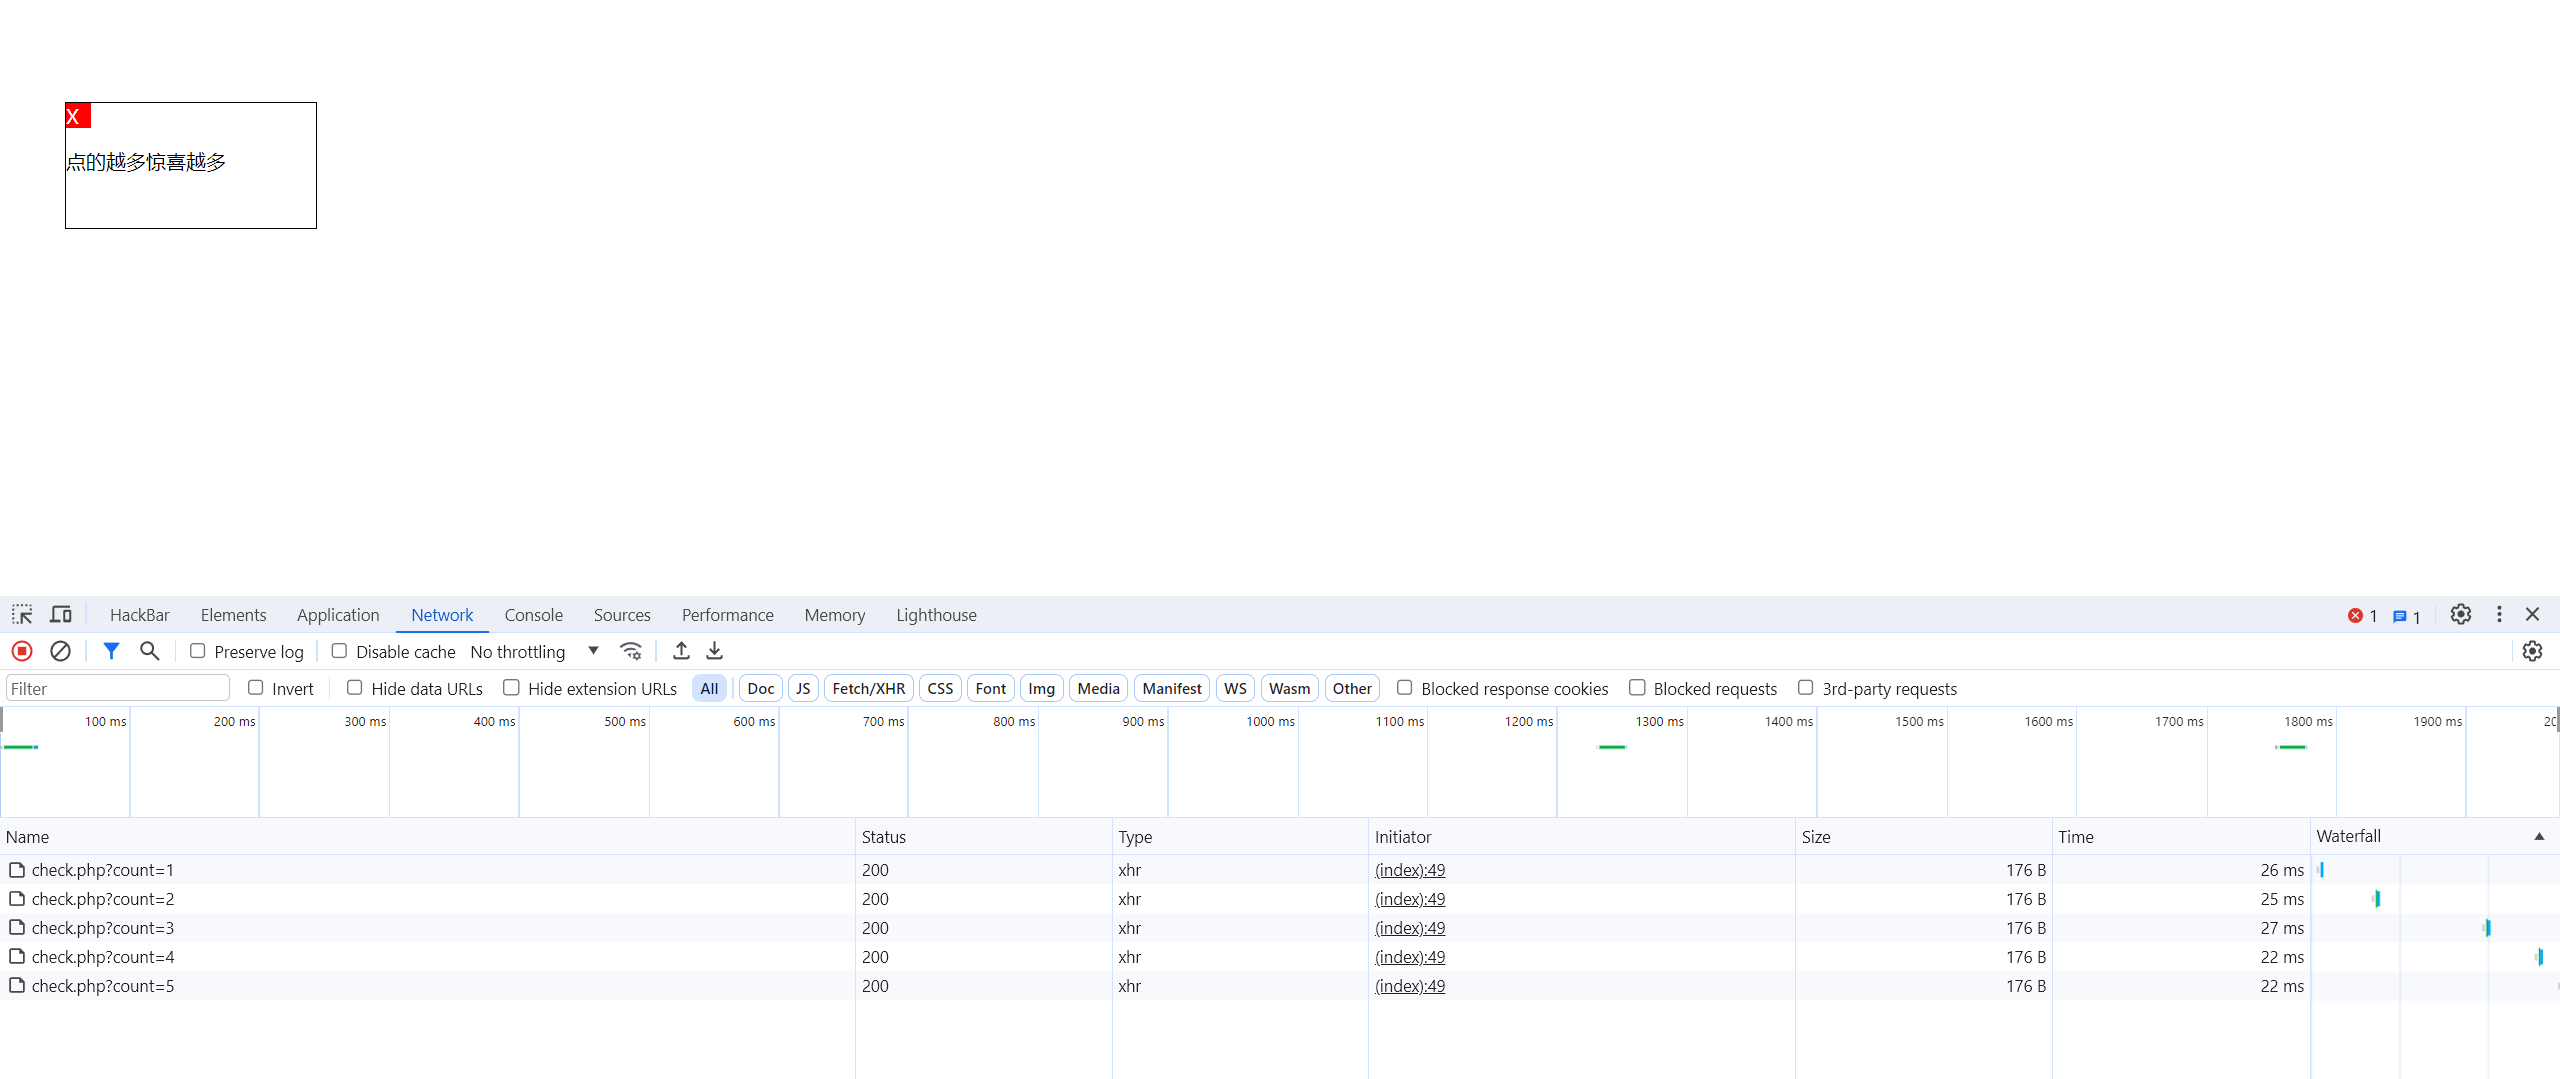This screenshot has width=2560, height=1079.
Task: Click the Waterfall sort arrow
Action: click(2539, 836)
